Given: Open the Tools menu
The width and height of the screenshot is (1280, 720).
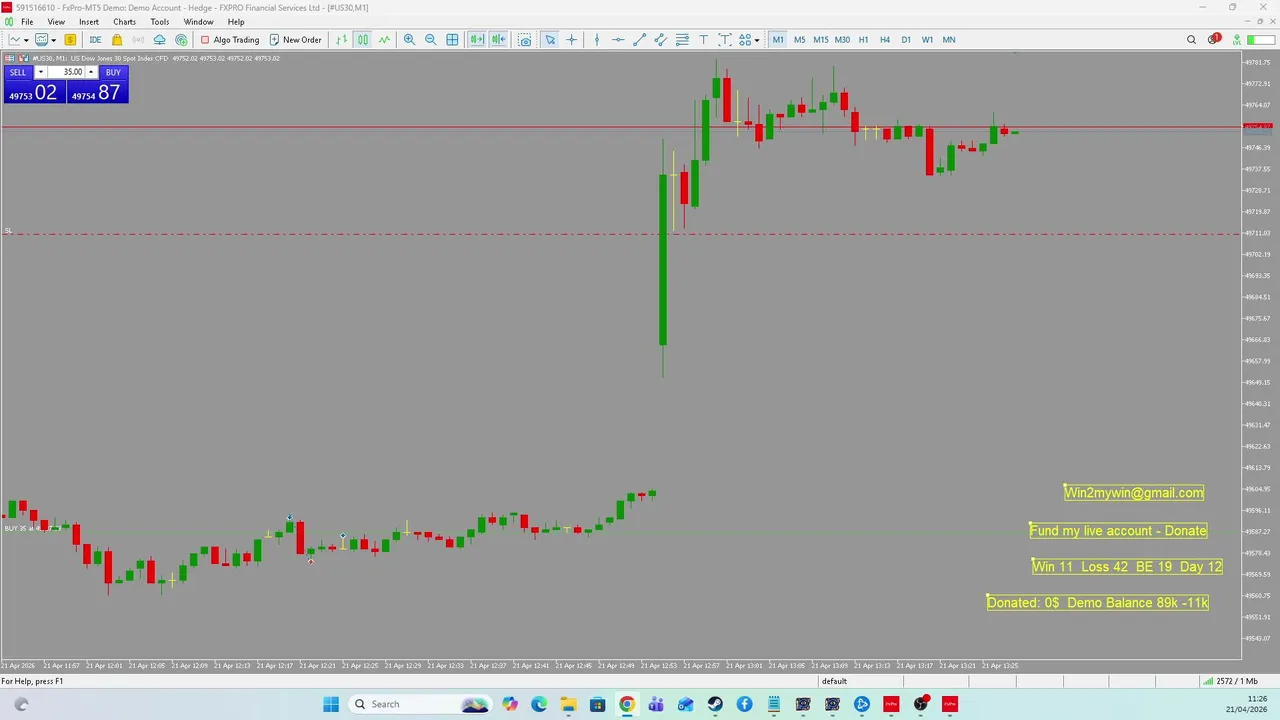Looking at the screenshot, I should coord(160,22).
